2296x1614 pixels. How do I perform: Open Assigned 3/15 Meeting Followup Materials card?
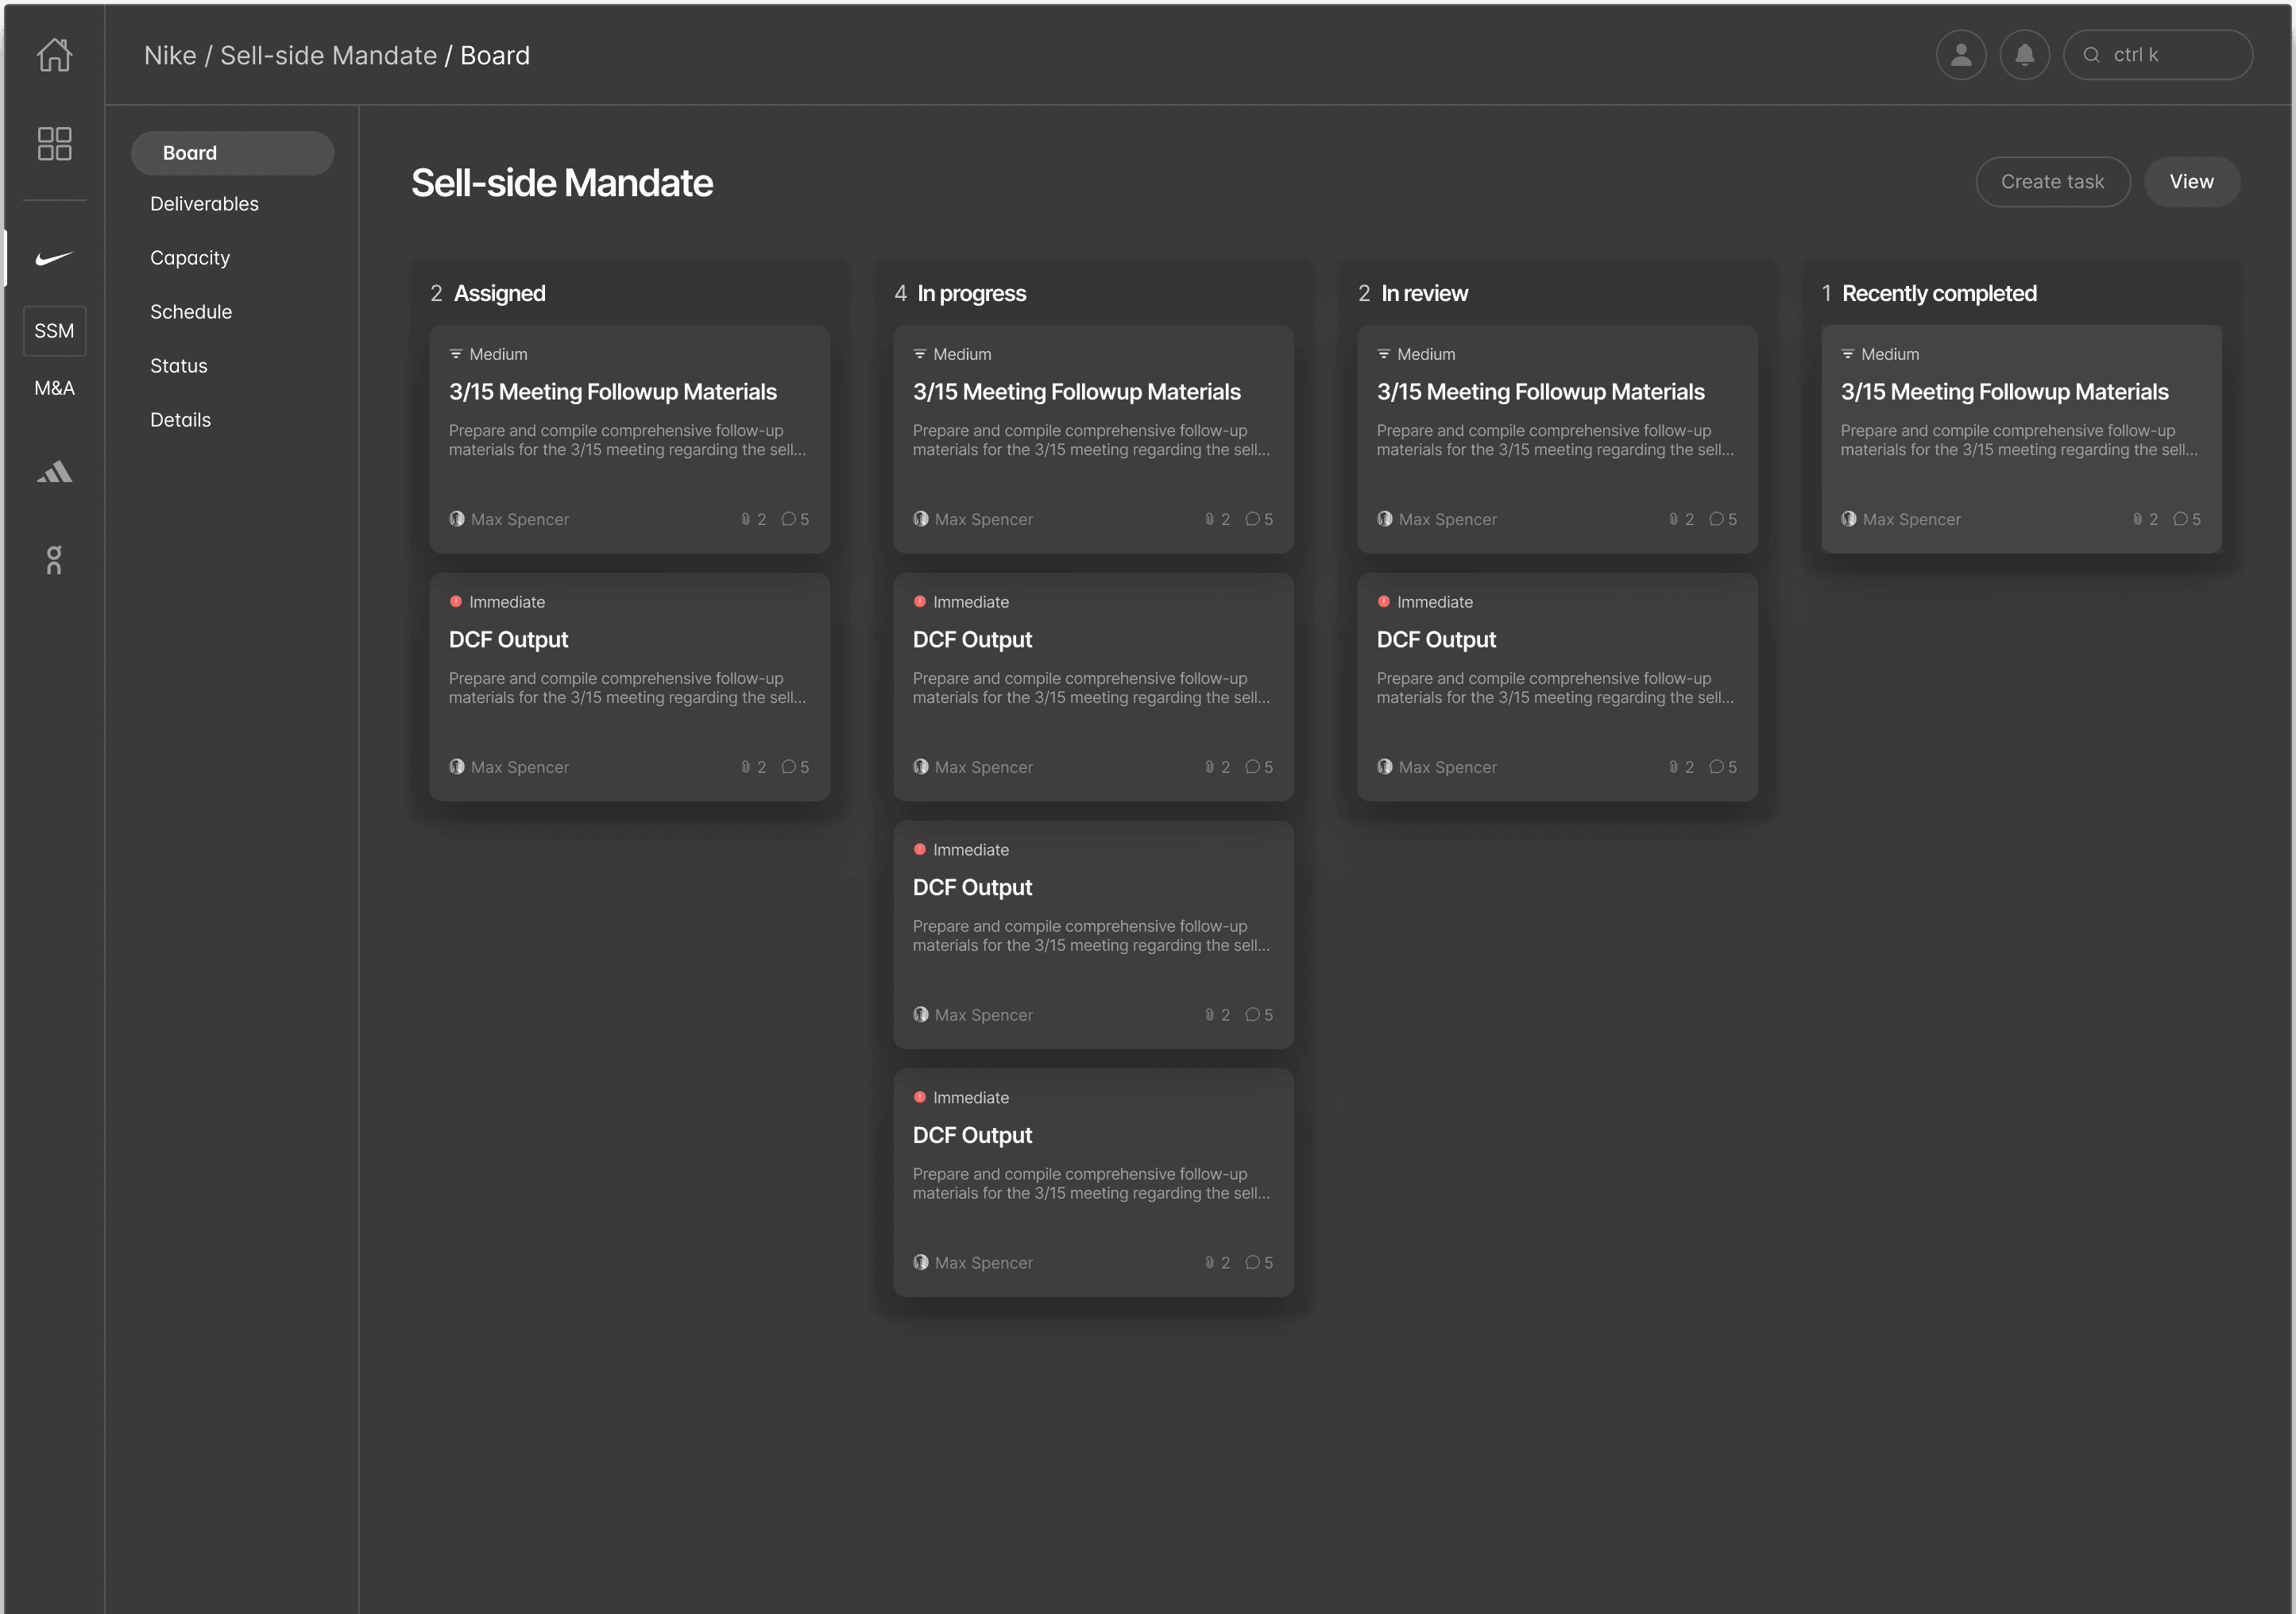point(629,438)
